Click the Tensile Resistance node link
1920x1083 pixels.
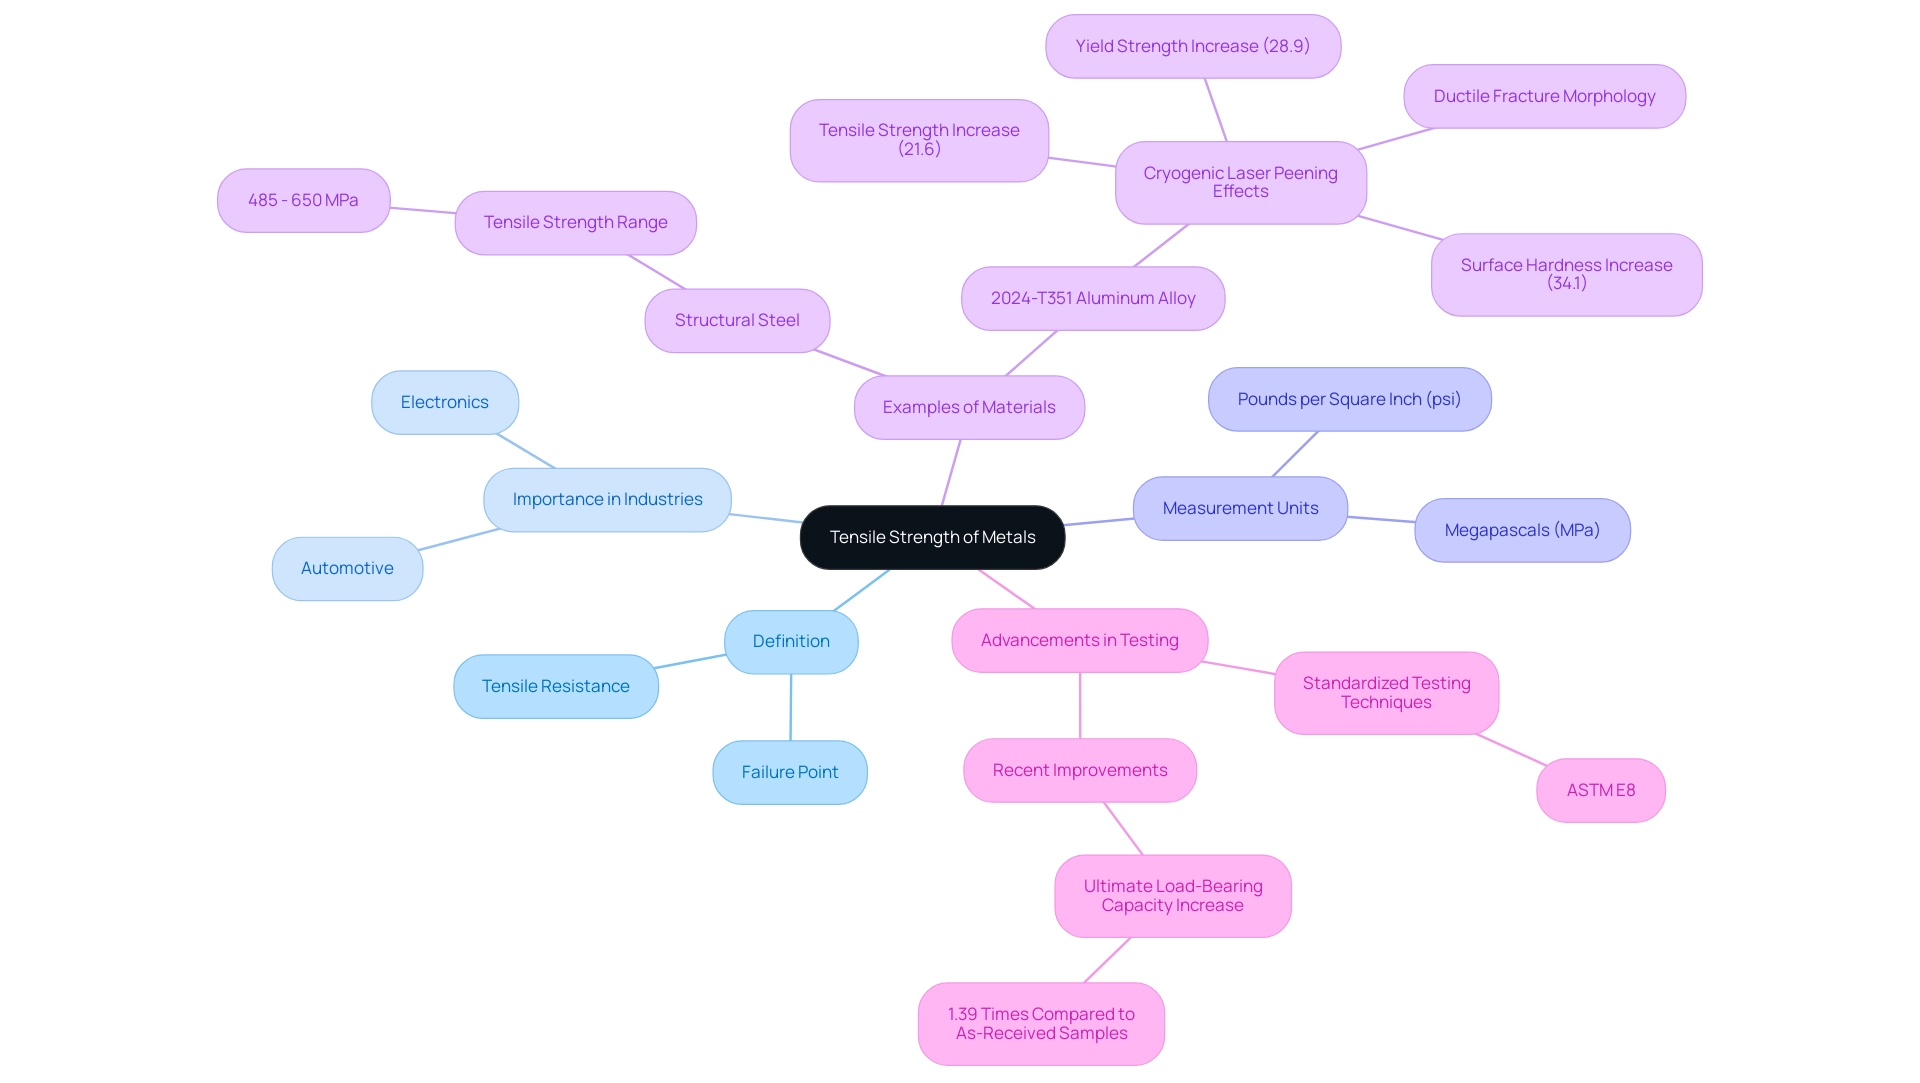[x=555, y=685]
